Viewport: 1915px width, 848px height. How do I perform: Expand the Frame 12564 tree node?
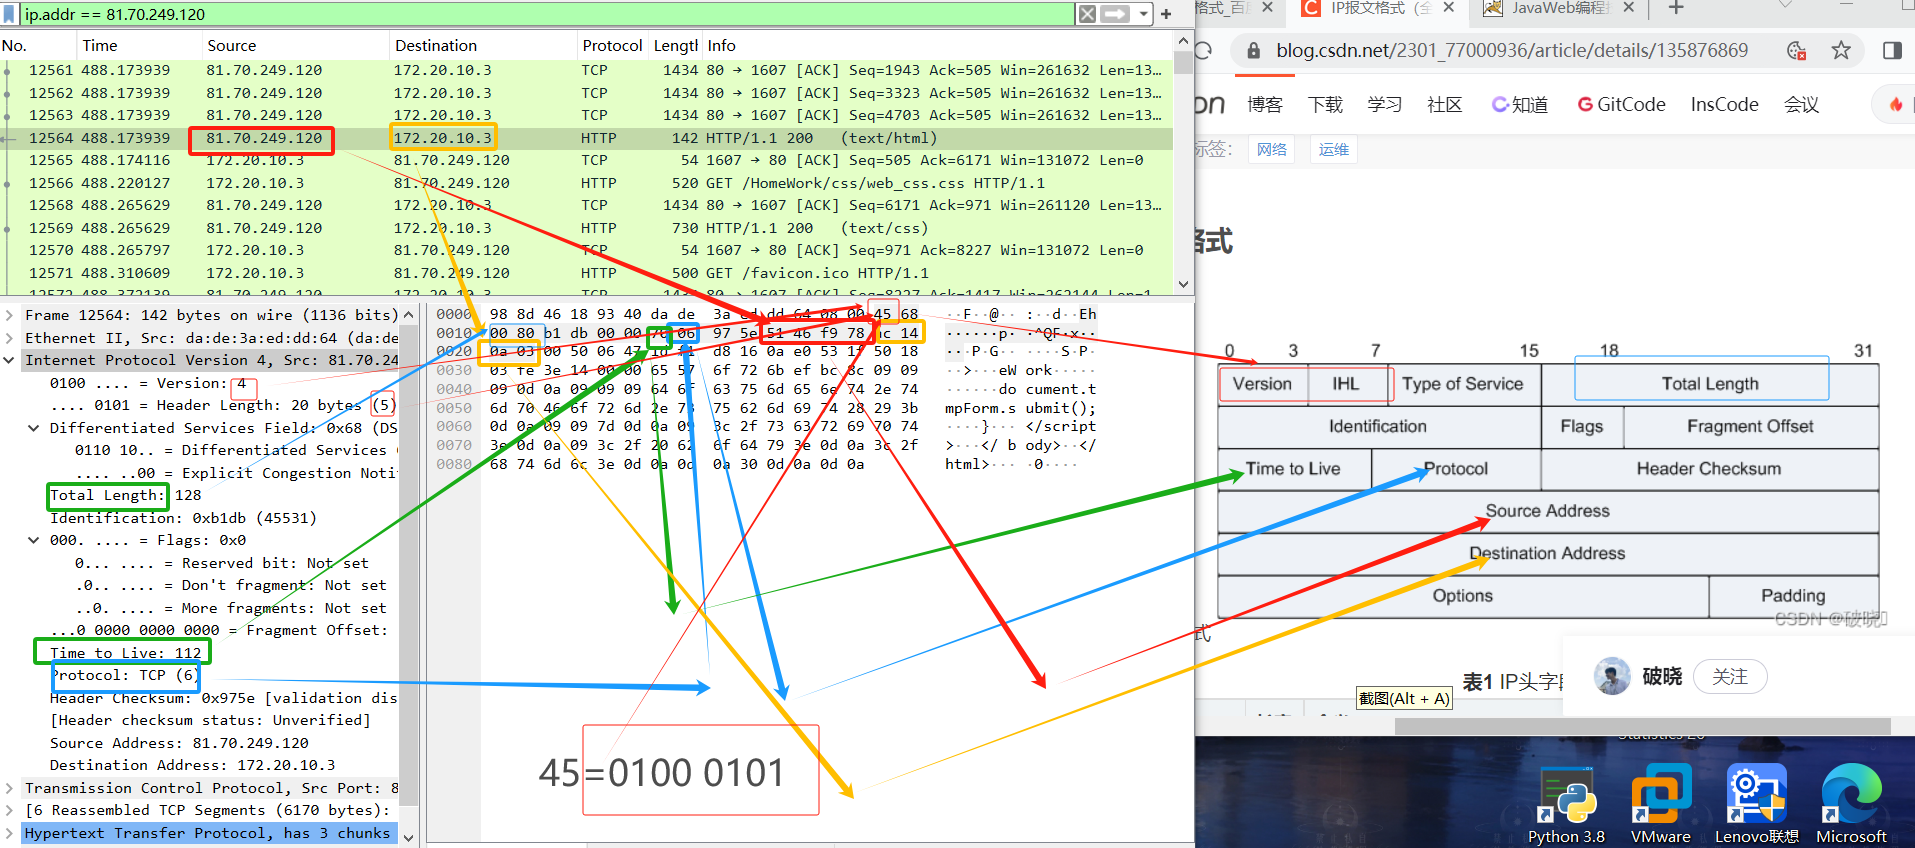coord(9,315)
